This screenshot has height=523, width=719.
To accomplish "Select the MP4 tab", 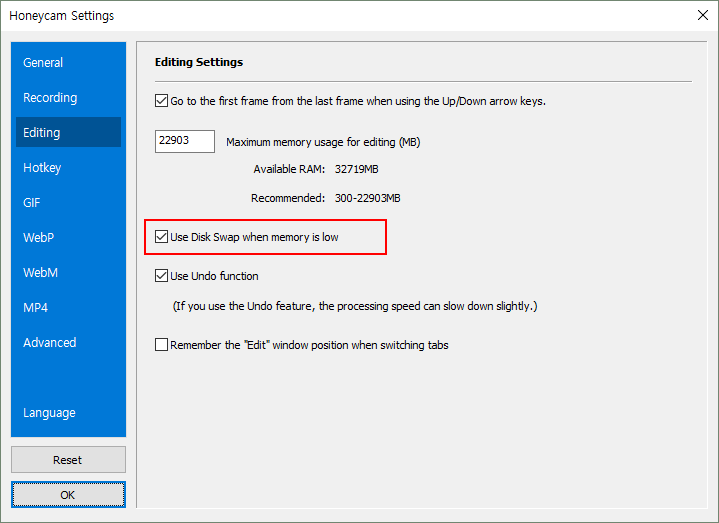I will [x=36, y=307].
